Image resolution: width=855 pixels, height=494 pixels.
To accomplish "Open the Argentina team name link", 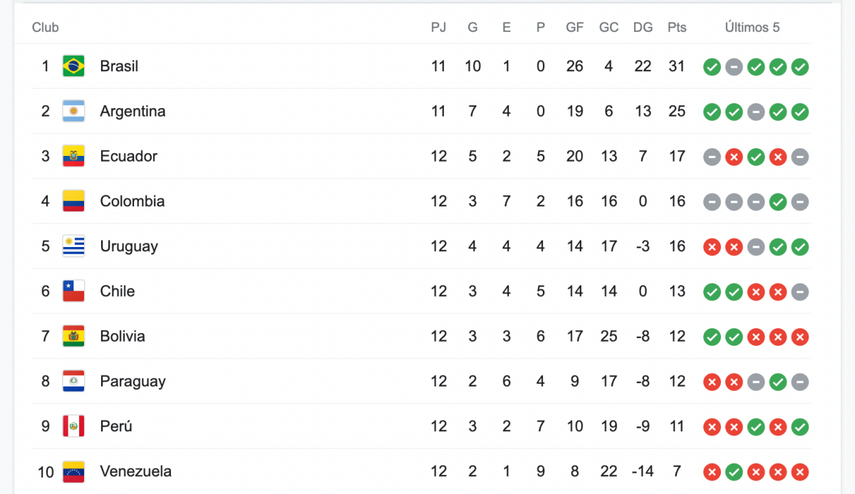I will click(x=133, y=111).
